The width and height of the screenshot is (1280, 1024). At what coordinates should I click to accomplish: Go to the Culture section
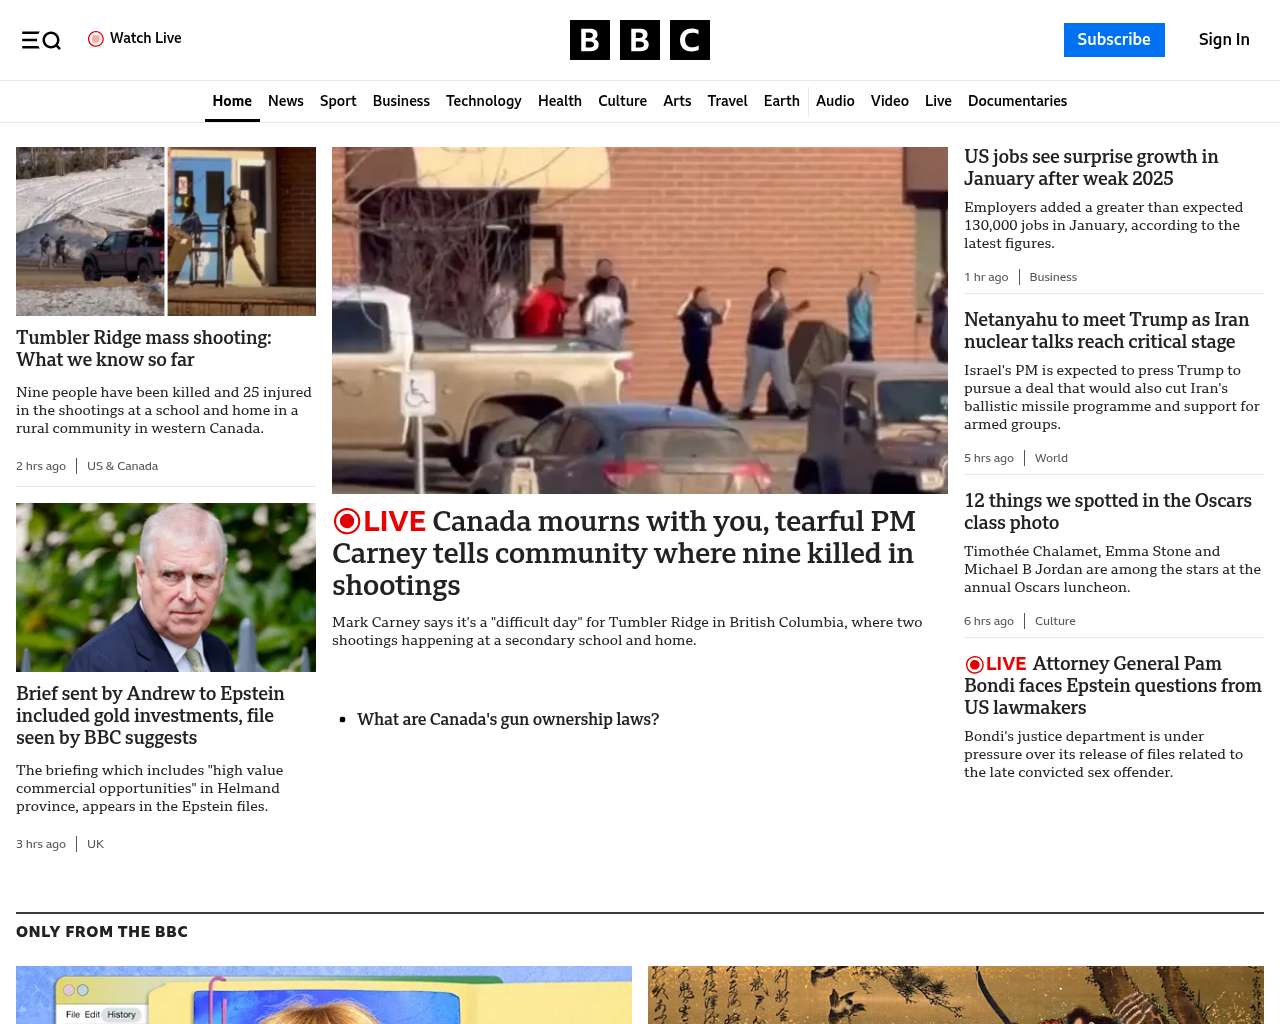[x=622, y=101]
